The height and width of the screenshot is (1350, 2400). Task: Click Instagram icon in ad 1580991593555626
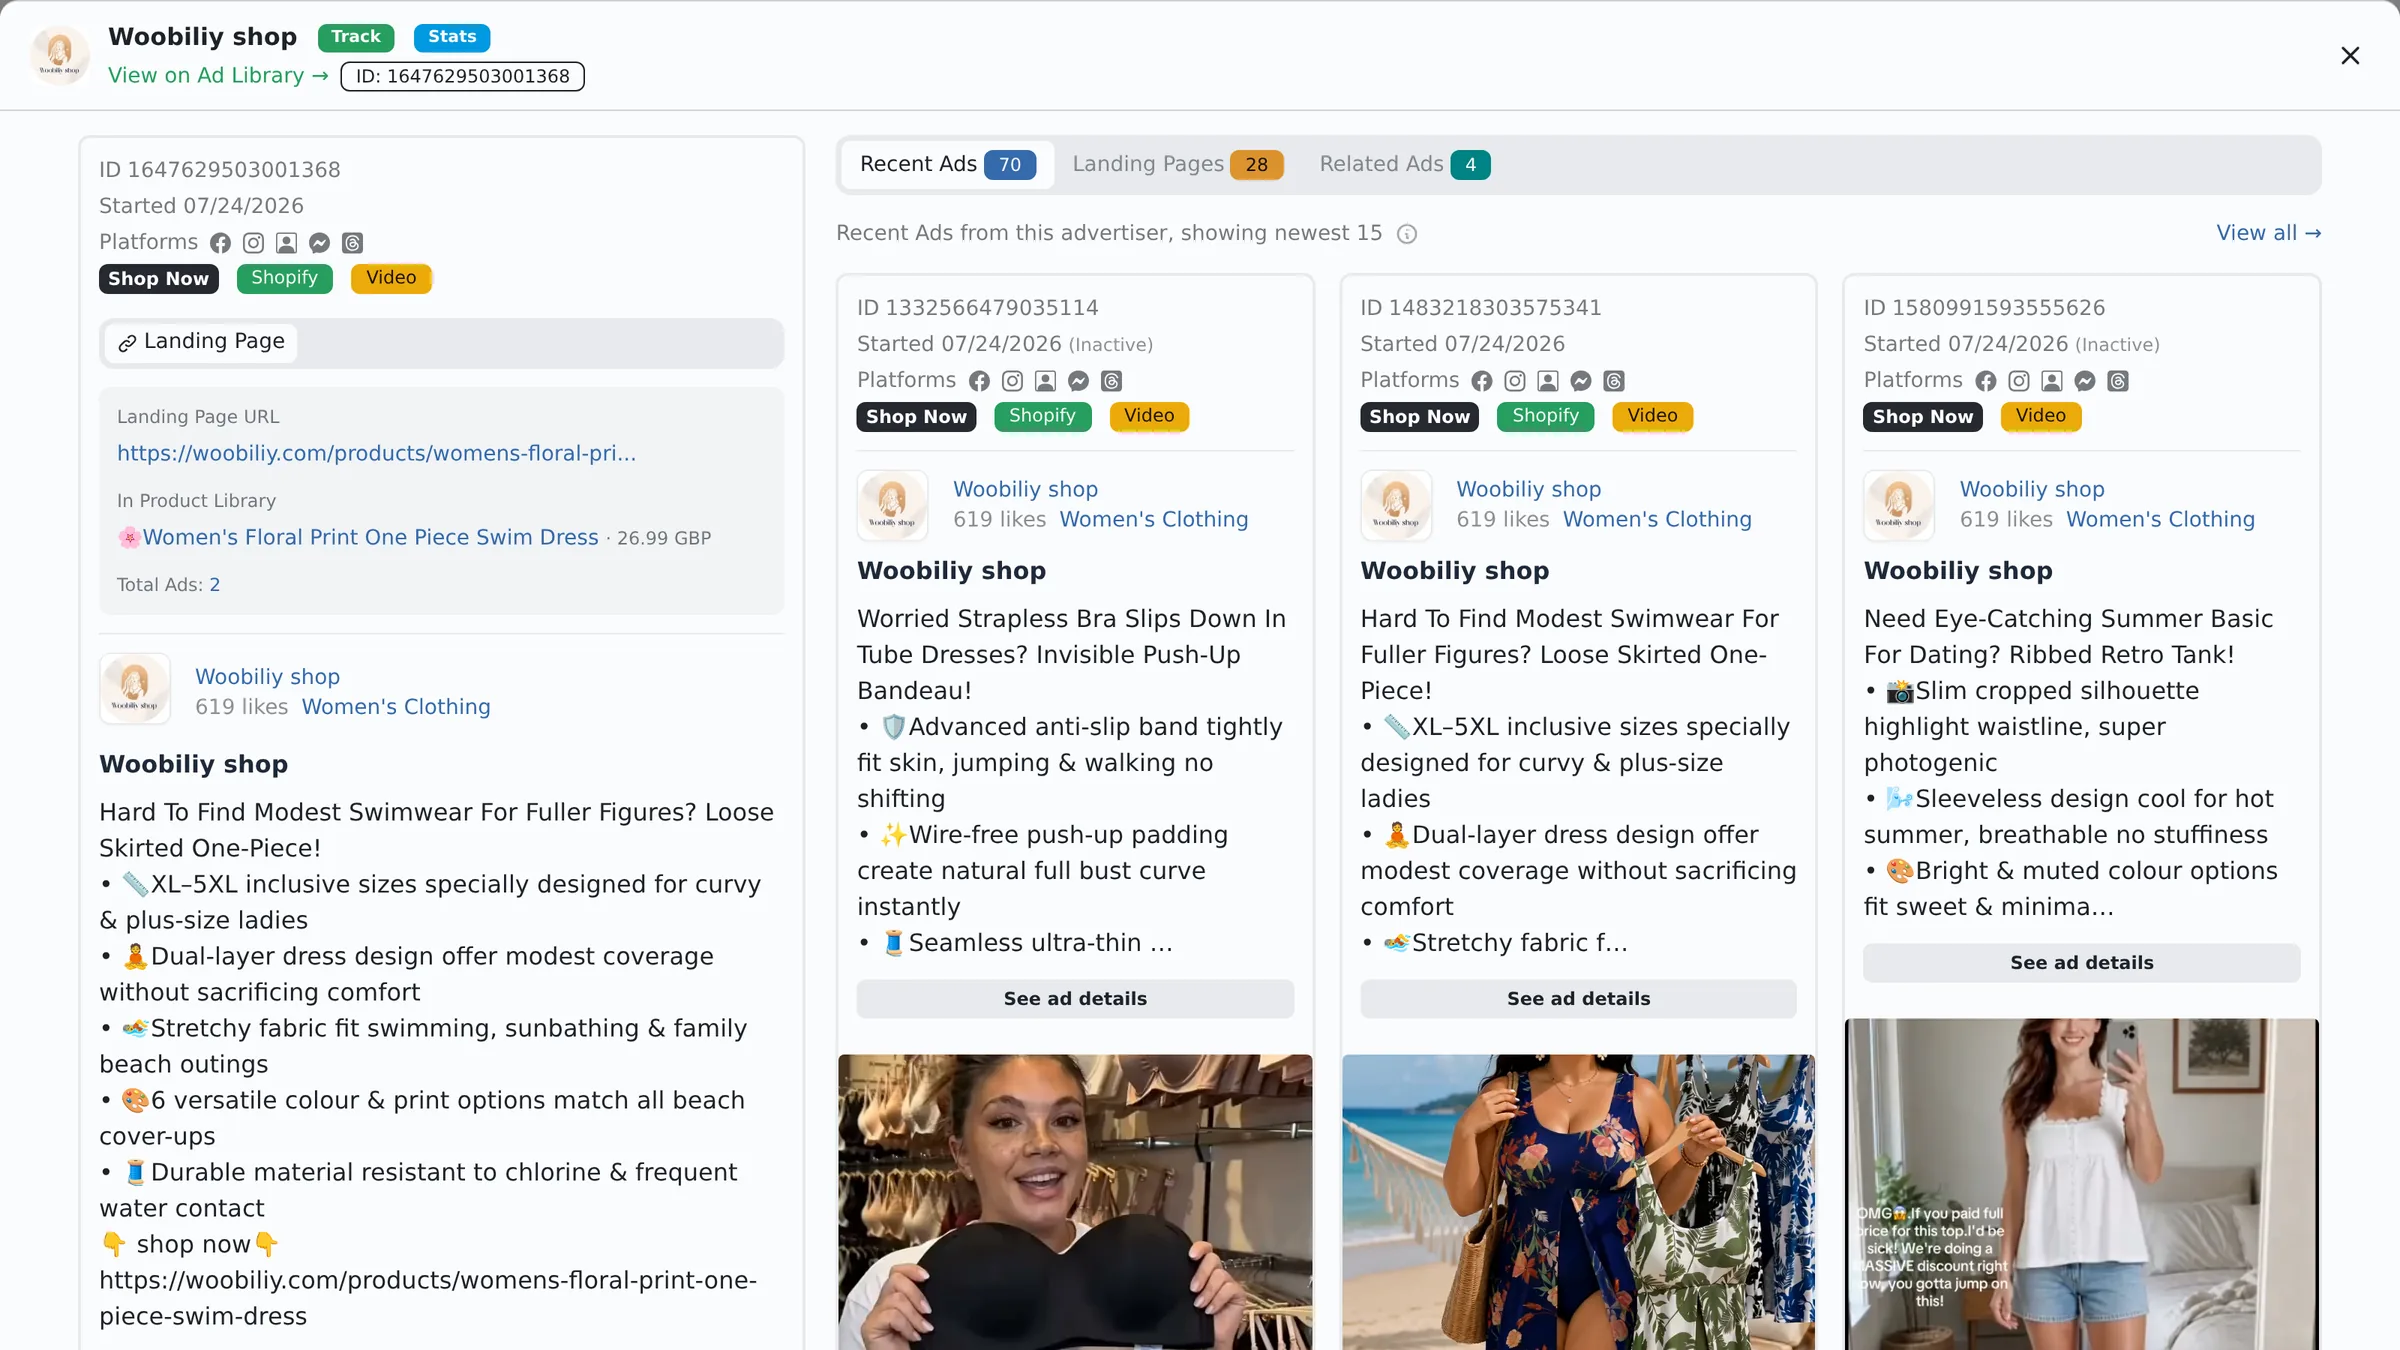pos(2019,381)
